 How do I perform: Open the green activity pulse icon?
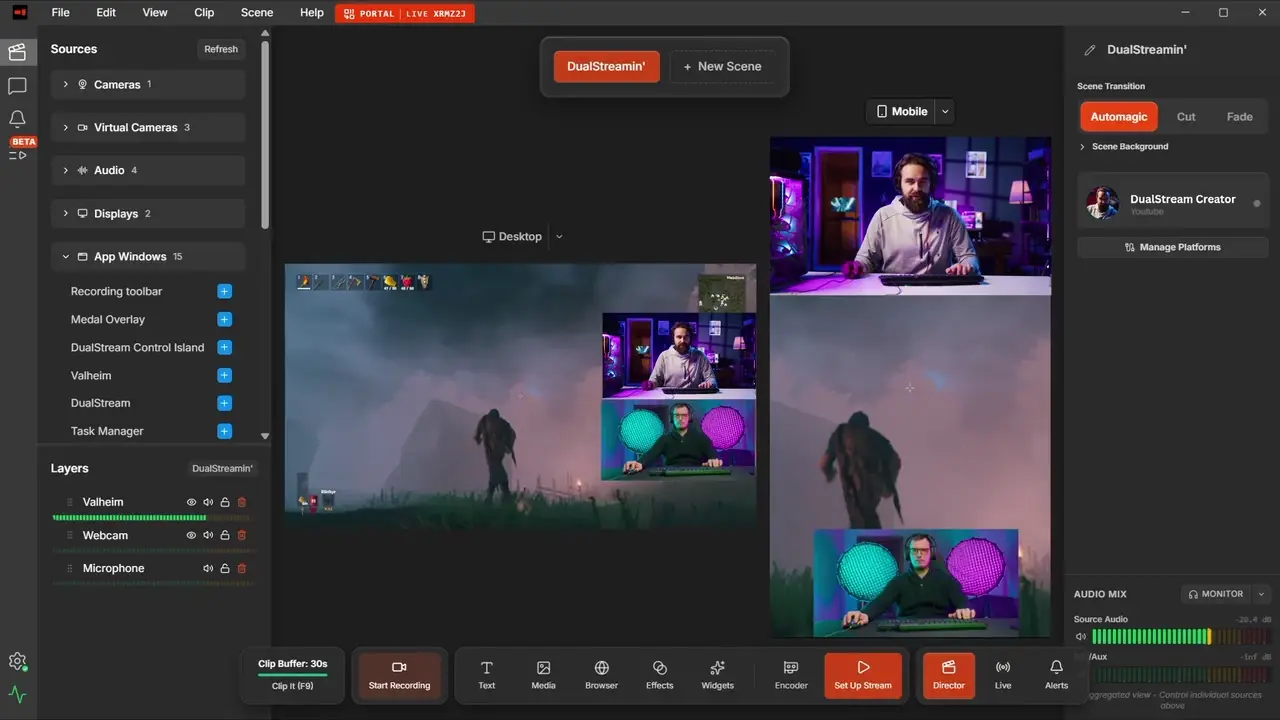pyautogui.click(x=17, y=694)
